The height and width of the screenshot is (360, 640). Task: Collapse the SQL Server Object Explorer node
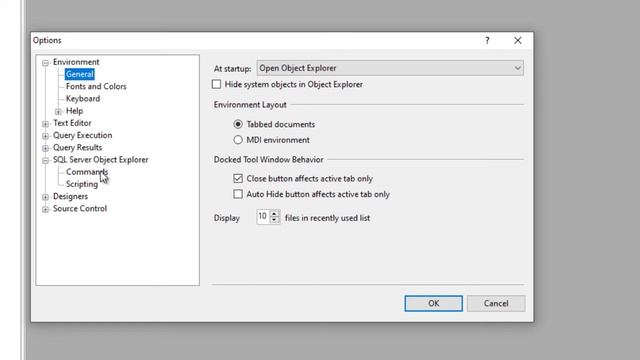tap(45, 160)
